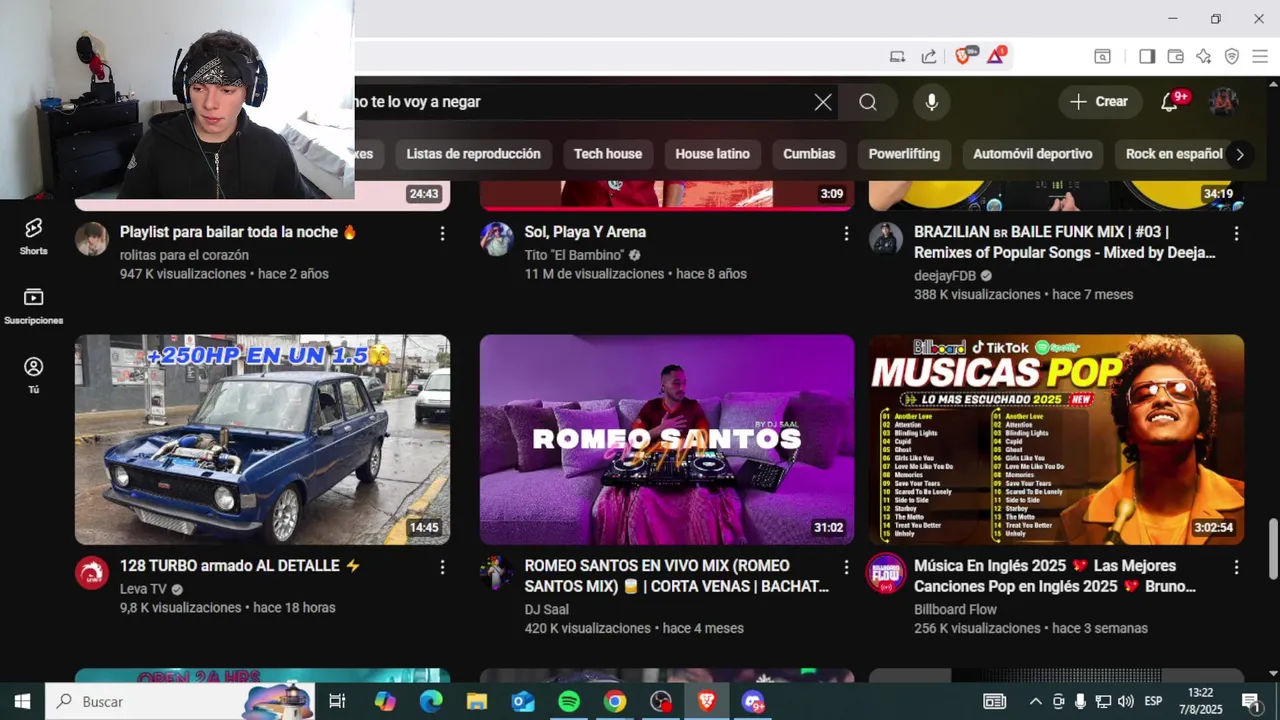Open options for Playlist para bailar video

click(x=442, y=233)
